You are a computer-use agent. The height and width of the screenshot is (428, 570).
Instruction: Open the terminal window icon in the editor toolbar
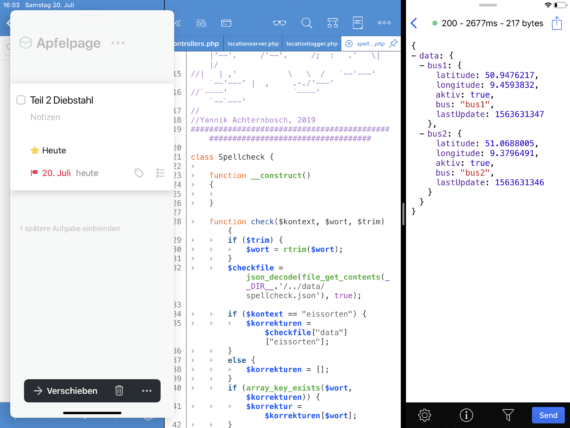point(226,23)
